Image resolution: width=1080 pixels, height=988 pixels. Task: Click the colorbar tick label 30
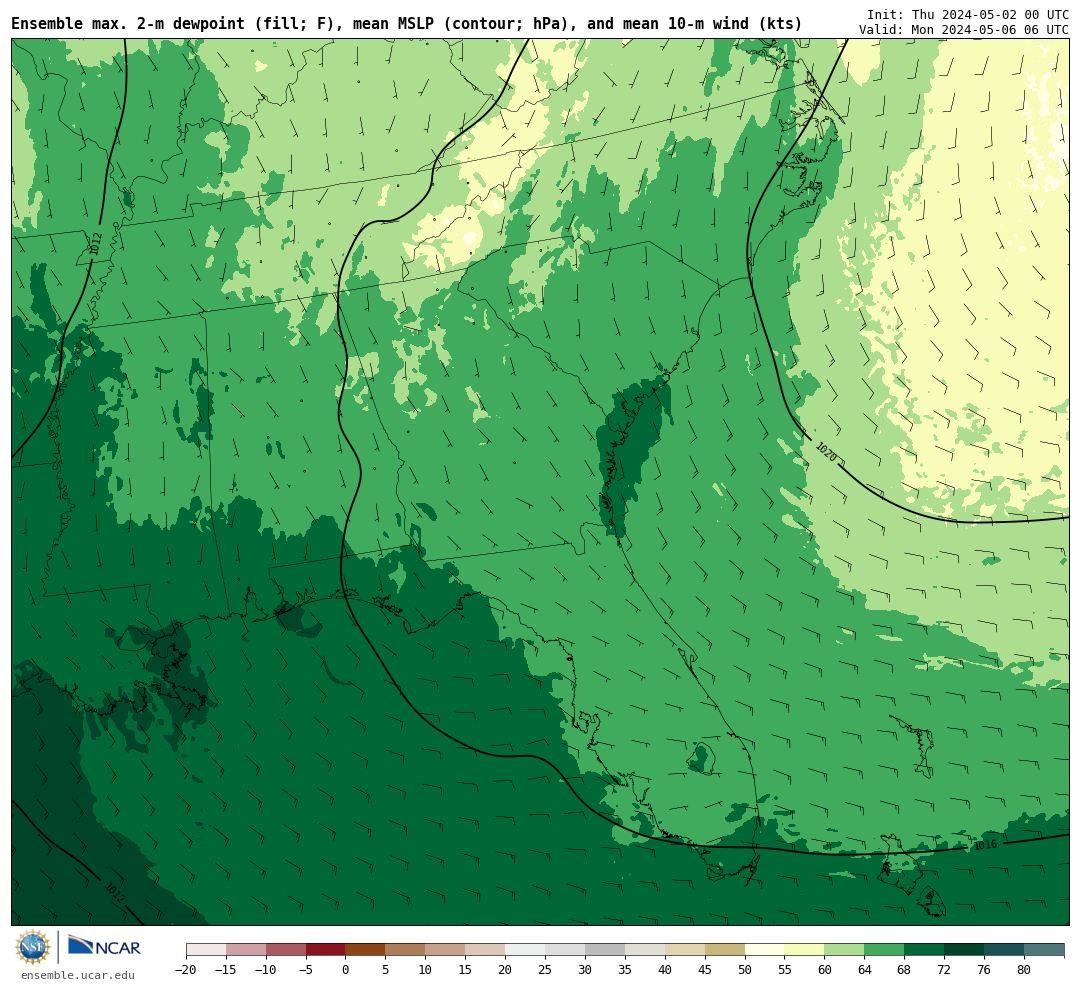point(585,970)
